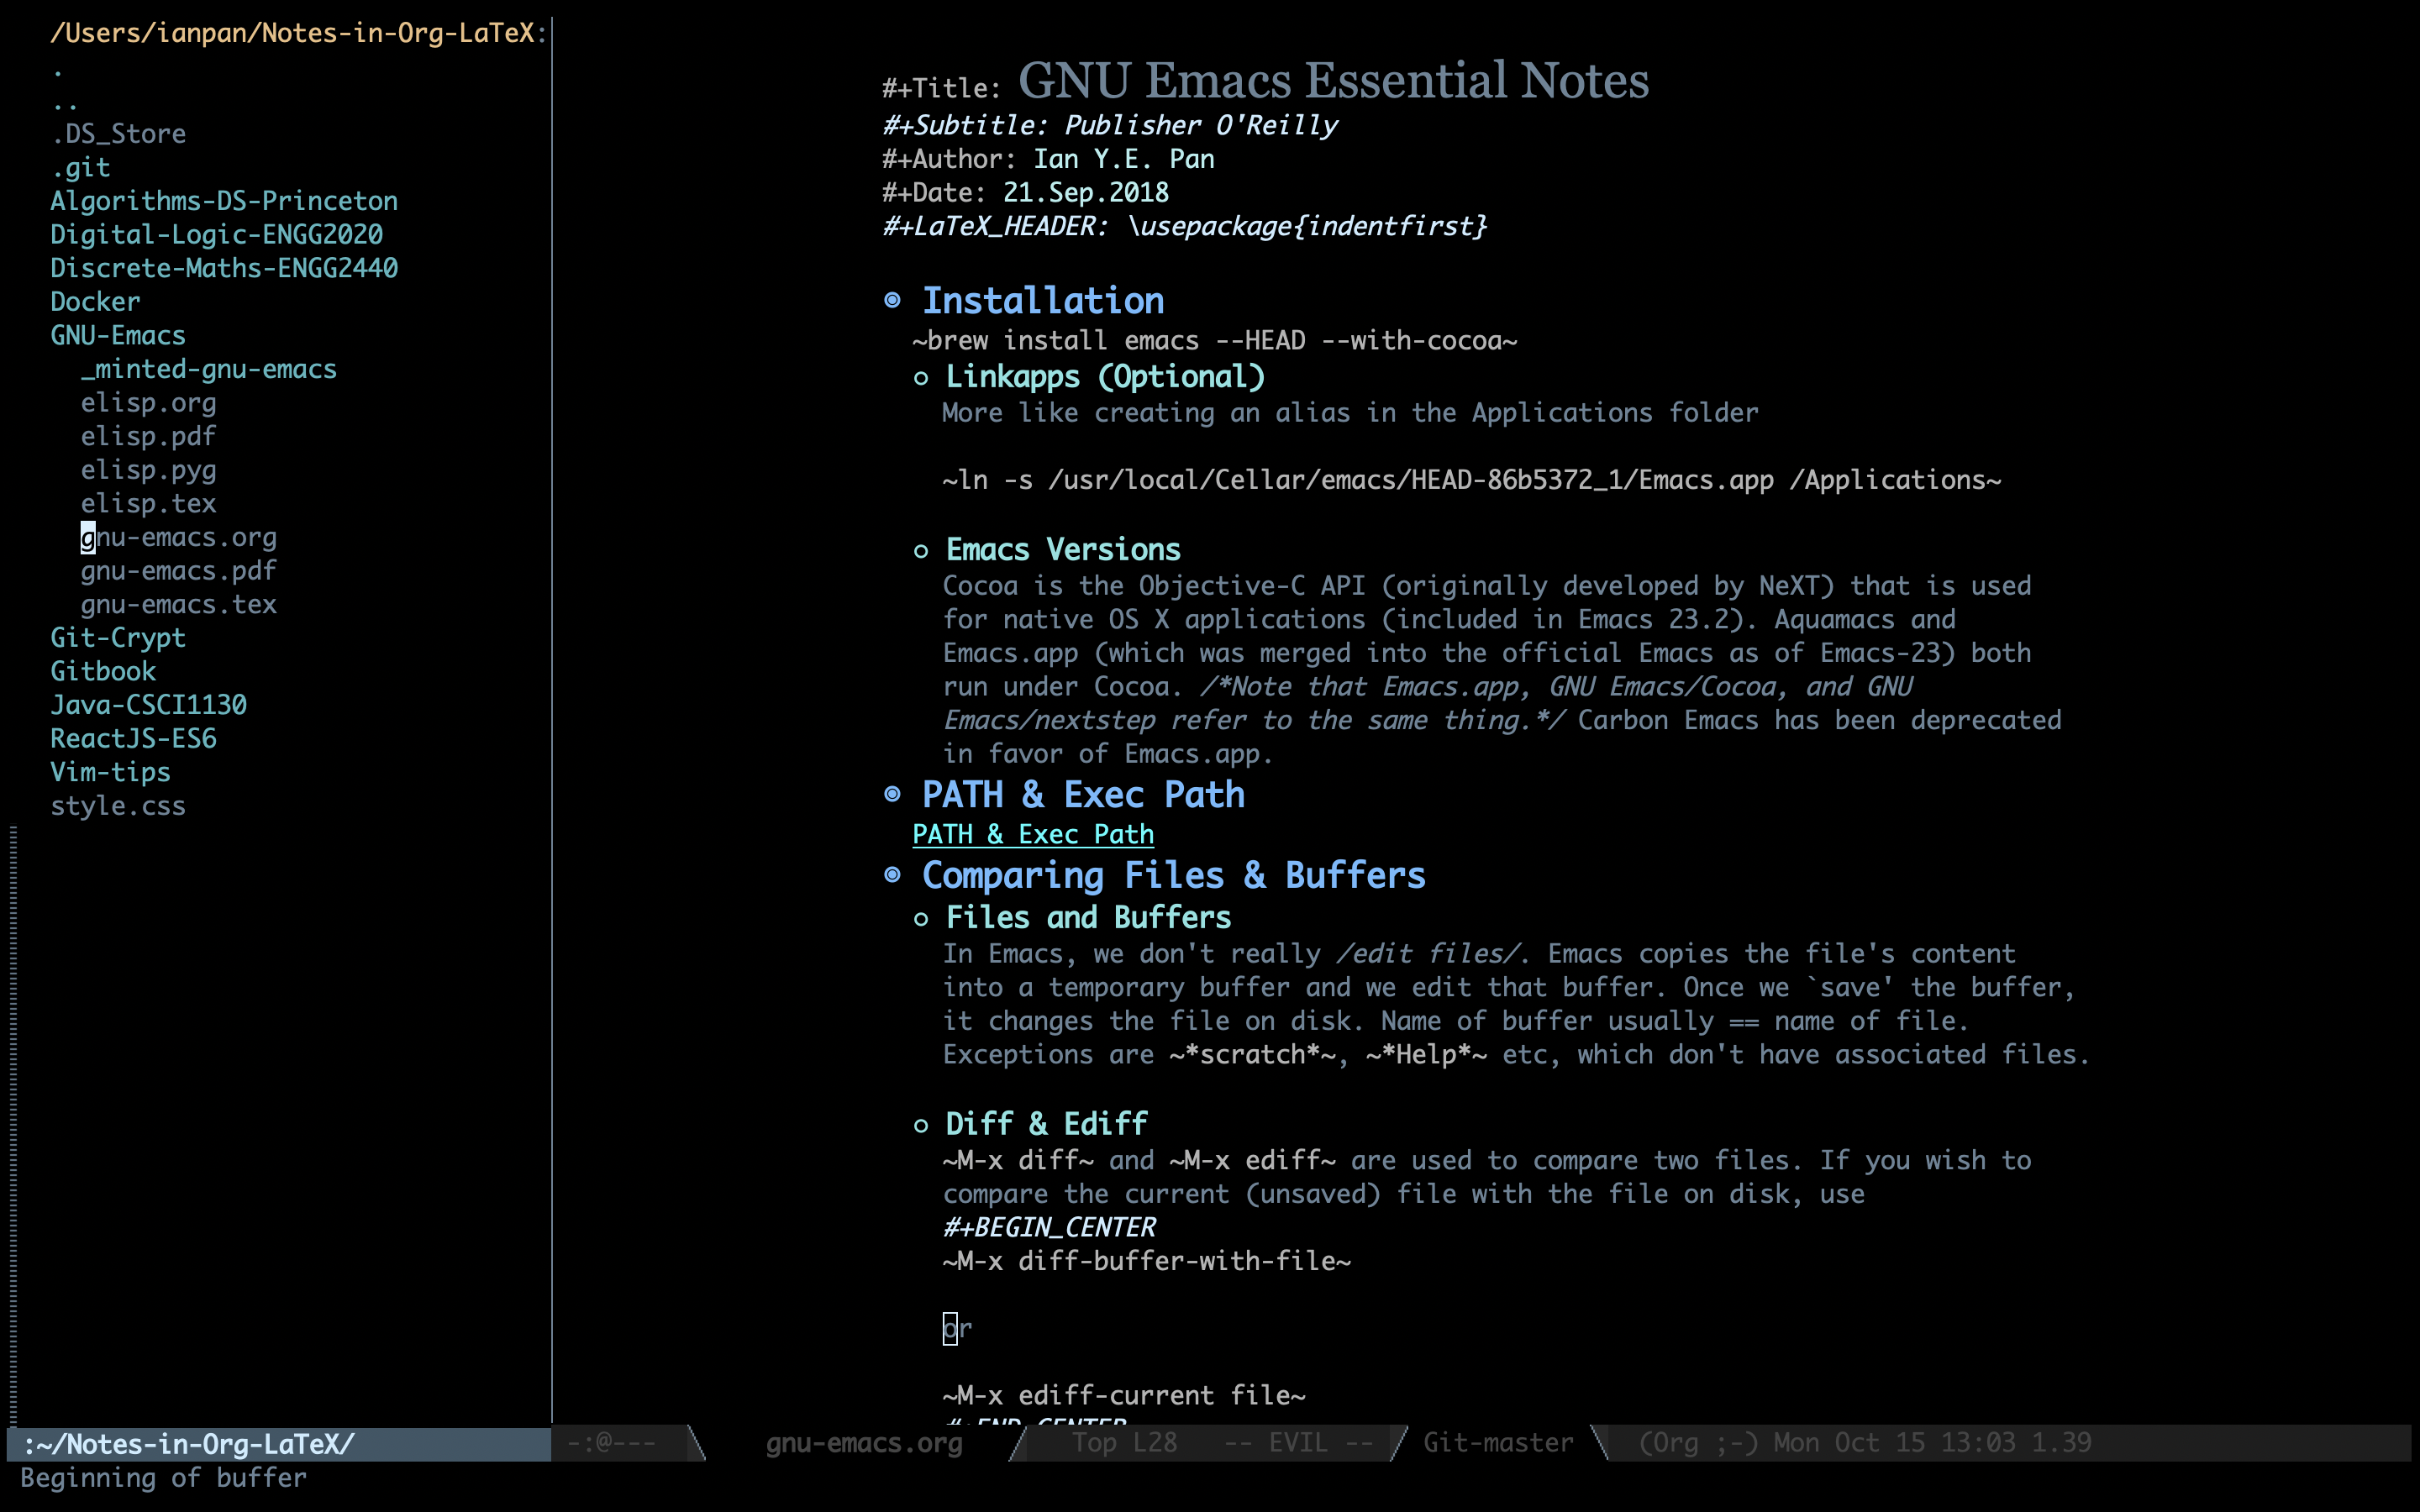This screenshot has width=2420, height=1512.
Task: Click the M-x ediff-current file line
Action: coord(1124,1395)
